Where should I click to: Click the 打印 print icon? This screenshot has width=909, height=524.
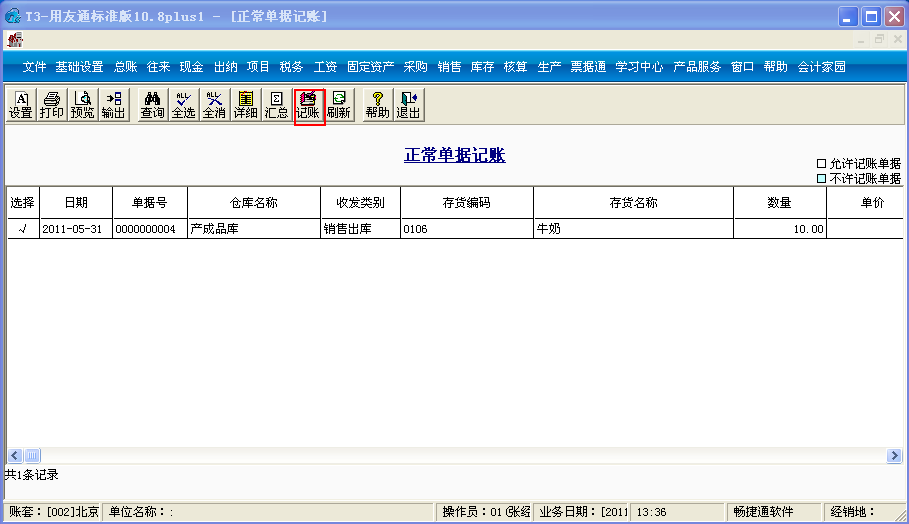pos(52,105)
